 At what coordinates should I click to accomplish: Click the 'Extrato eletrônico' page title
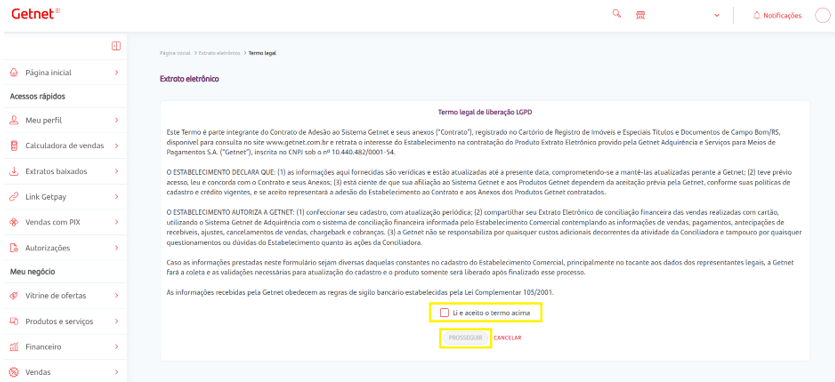[x=190, y=79]
